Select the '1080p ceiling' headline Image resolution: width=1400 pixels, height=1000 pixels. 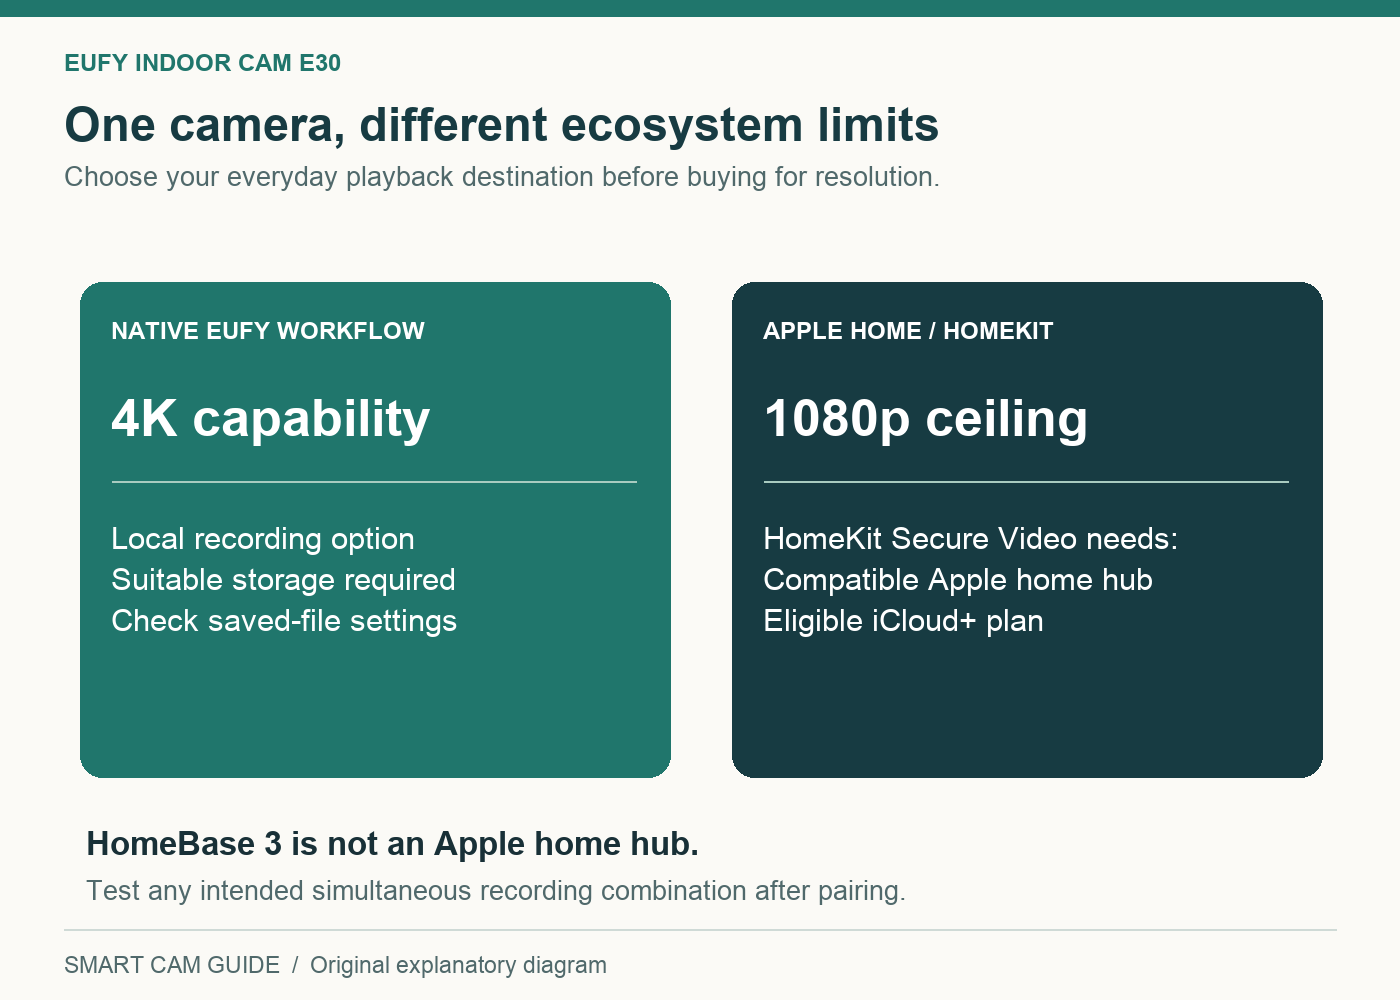pos(926,418)
